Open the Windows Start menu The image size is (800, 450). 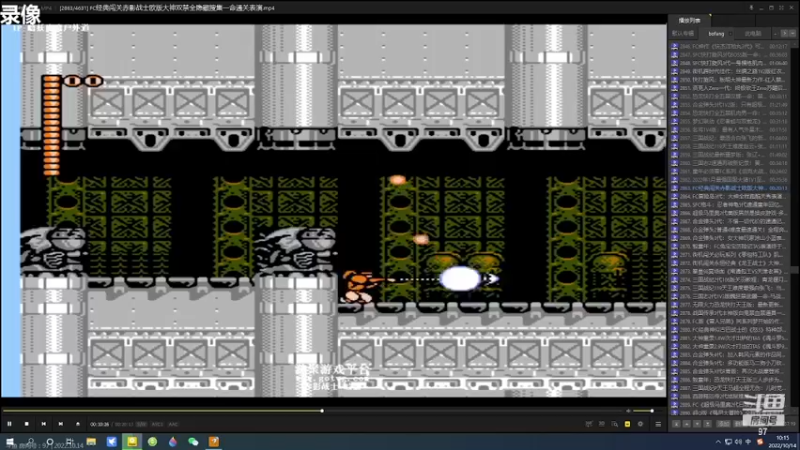[x=10, y=441]
